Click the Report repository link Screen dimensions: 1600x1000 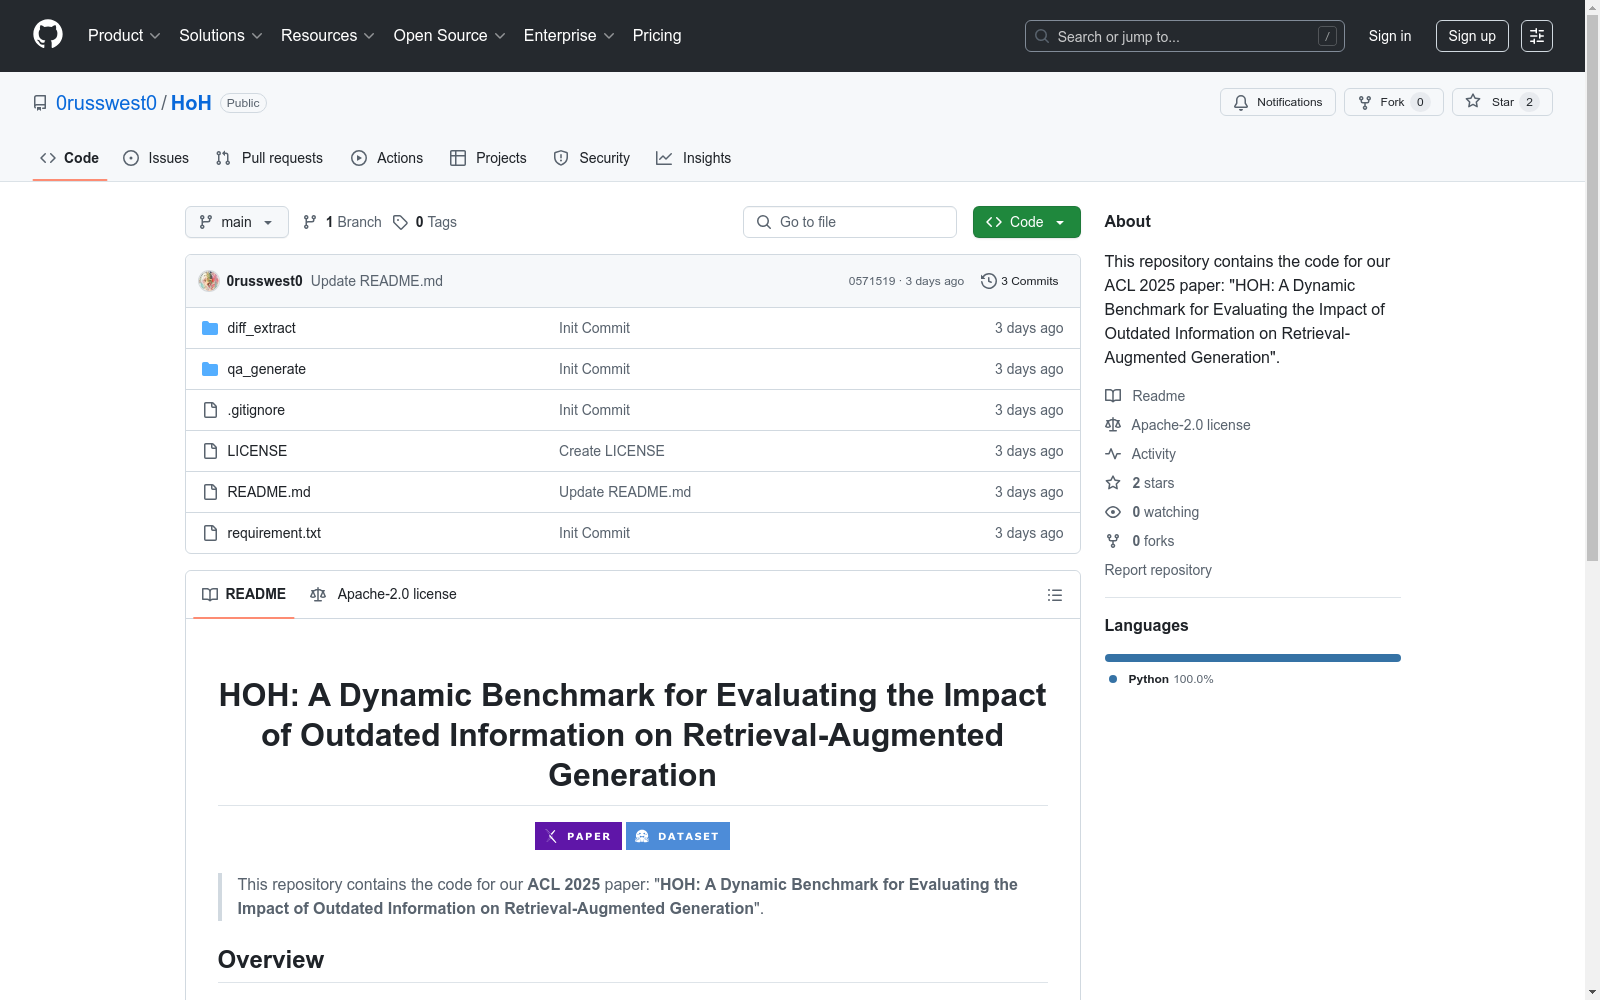[1158, 570]
